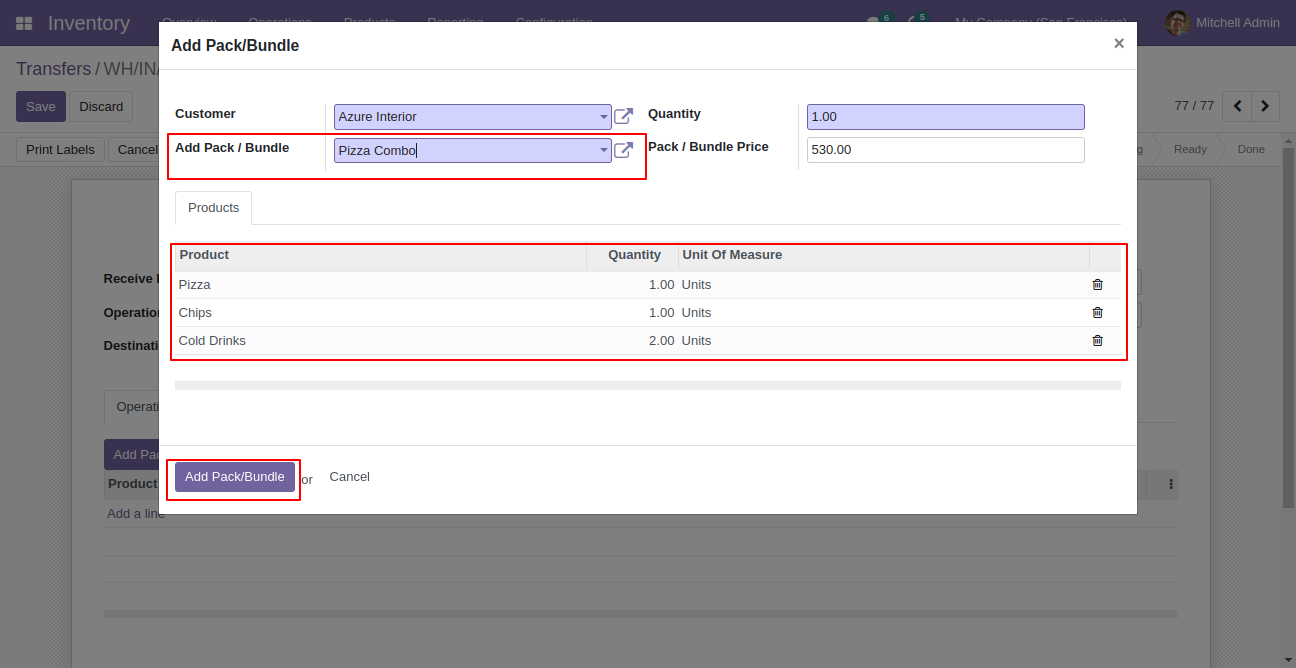Open the apps grid menu icon
This screenshot has height=668, width=1296.
click(x=24, y=23)
